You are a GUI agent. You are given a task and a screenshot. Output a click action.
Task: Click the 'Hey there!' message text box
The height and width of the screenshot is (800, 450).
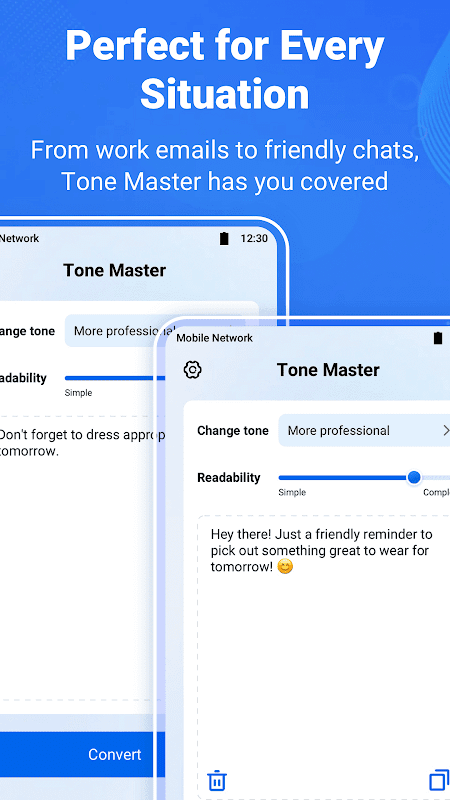tap(323, 657)
